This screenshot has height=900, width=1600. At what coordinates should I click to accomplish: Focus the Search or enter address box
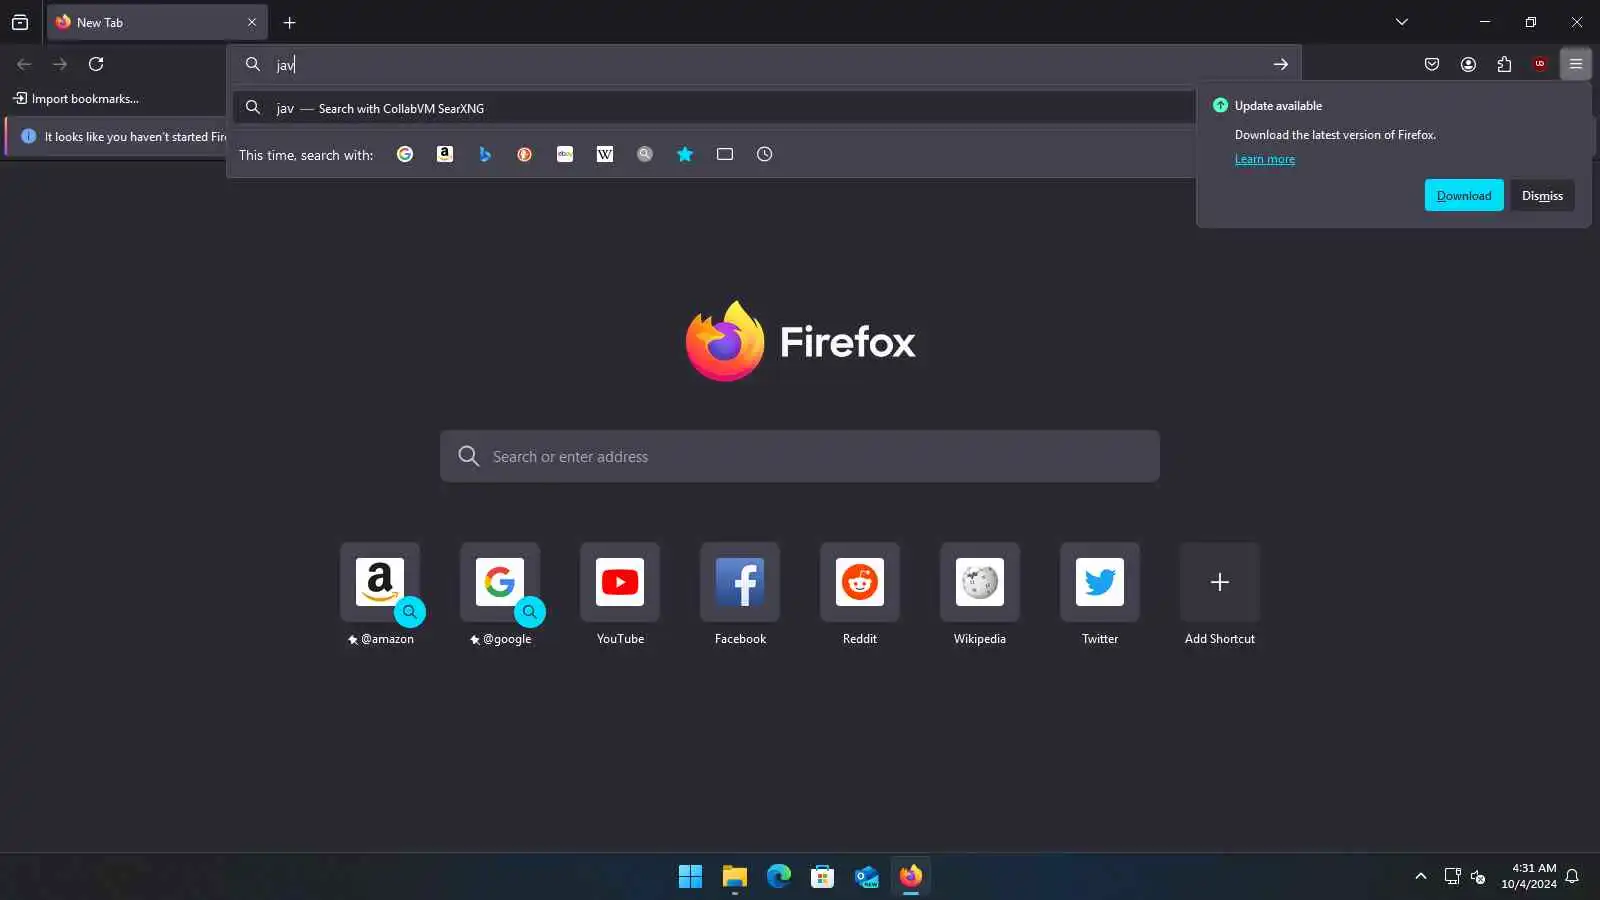point(800,456)
